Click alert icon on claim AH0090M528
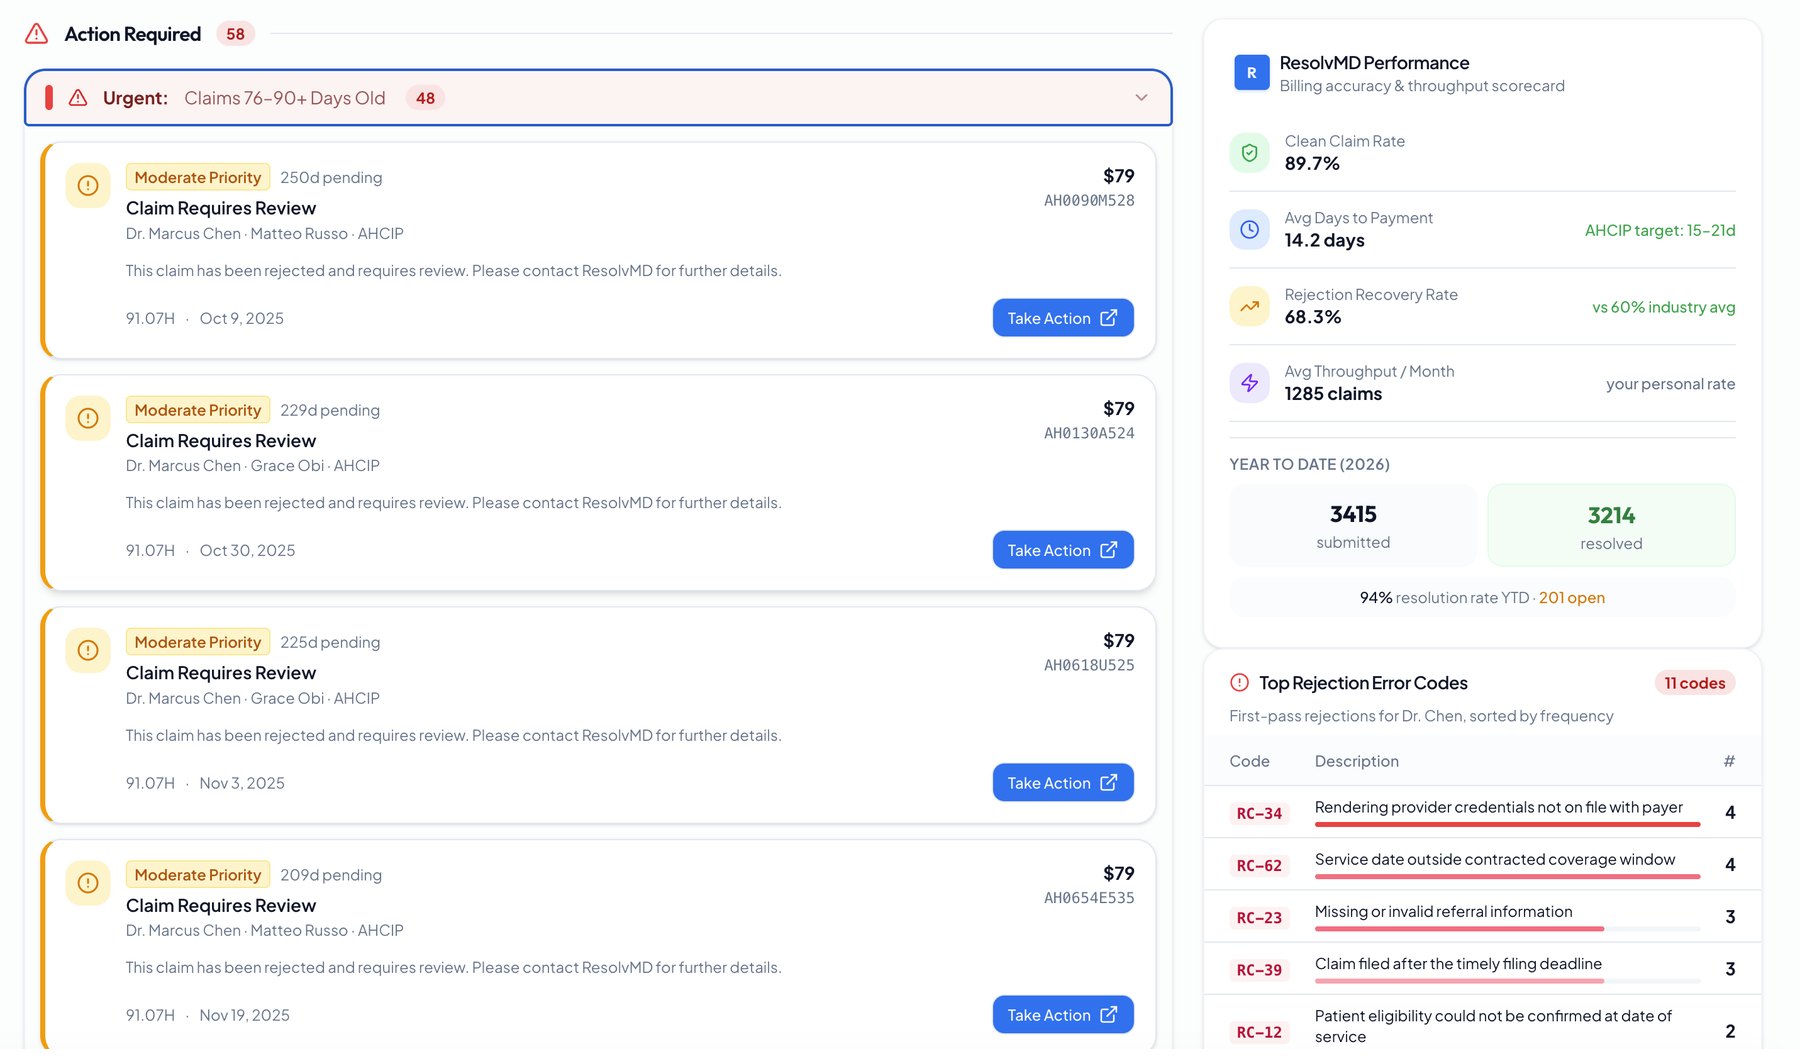This screenshot has height=1060, width=1800. tap(88, 186)
